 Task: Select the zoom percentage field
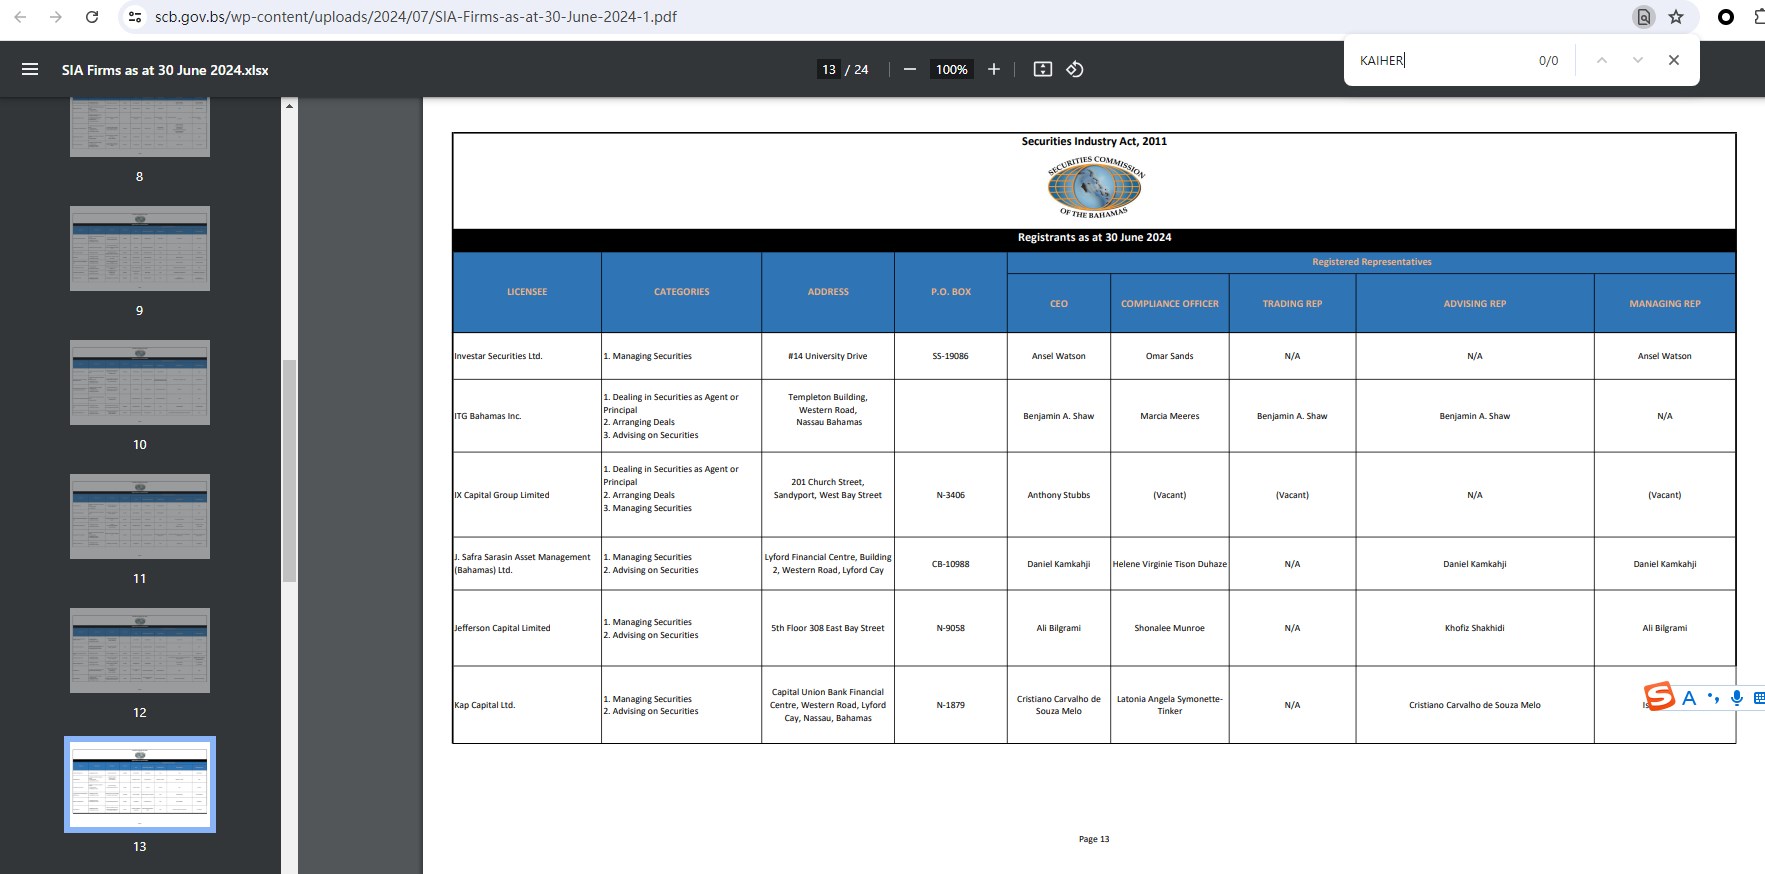(952, 69)
